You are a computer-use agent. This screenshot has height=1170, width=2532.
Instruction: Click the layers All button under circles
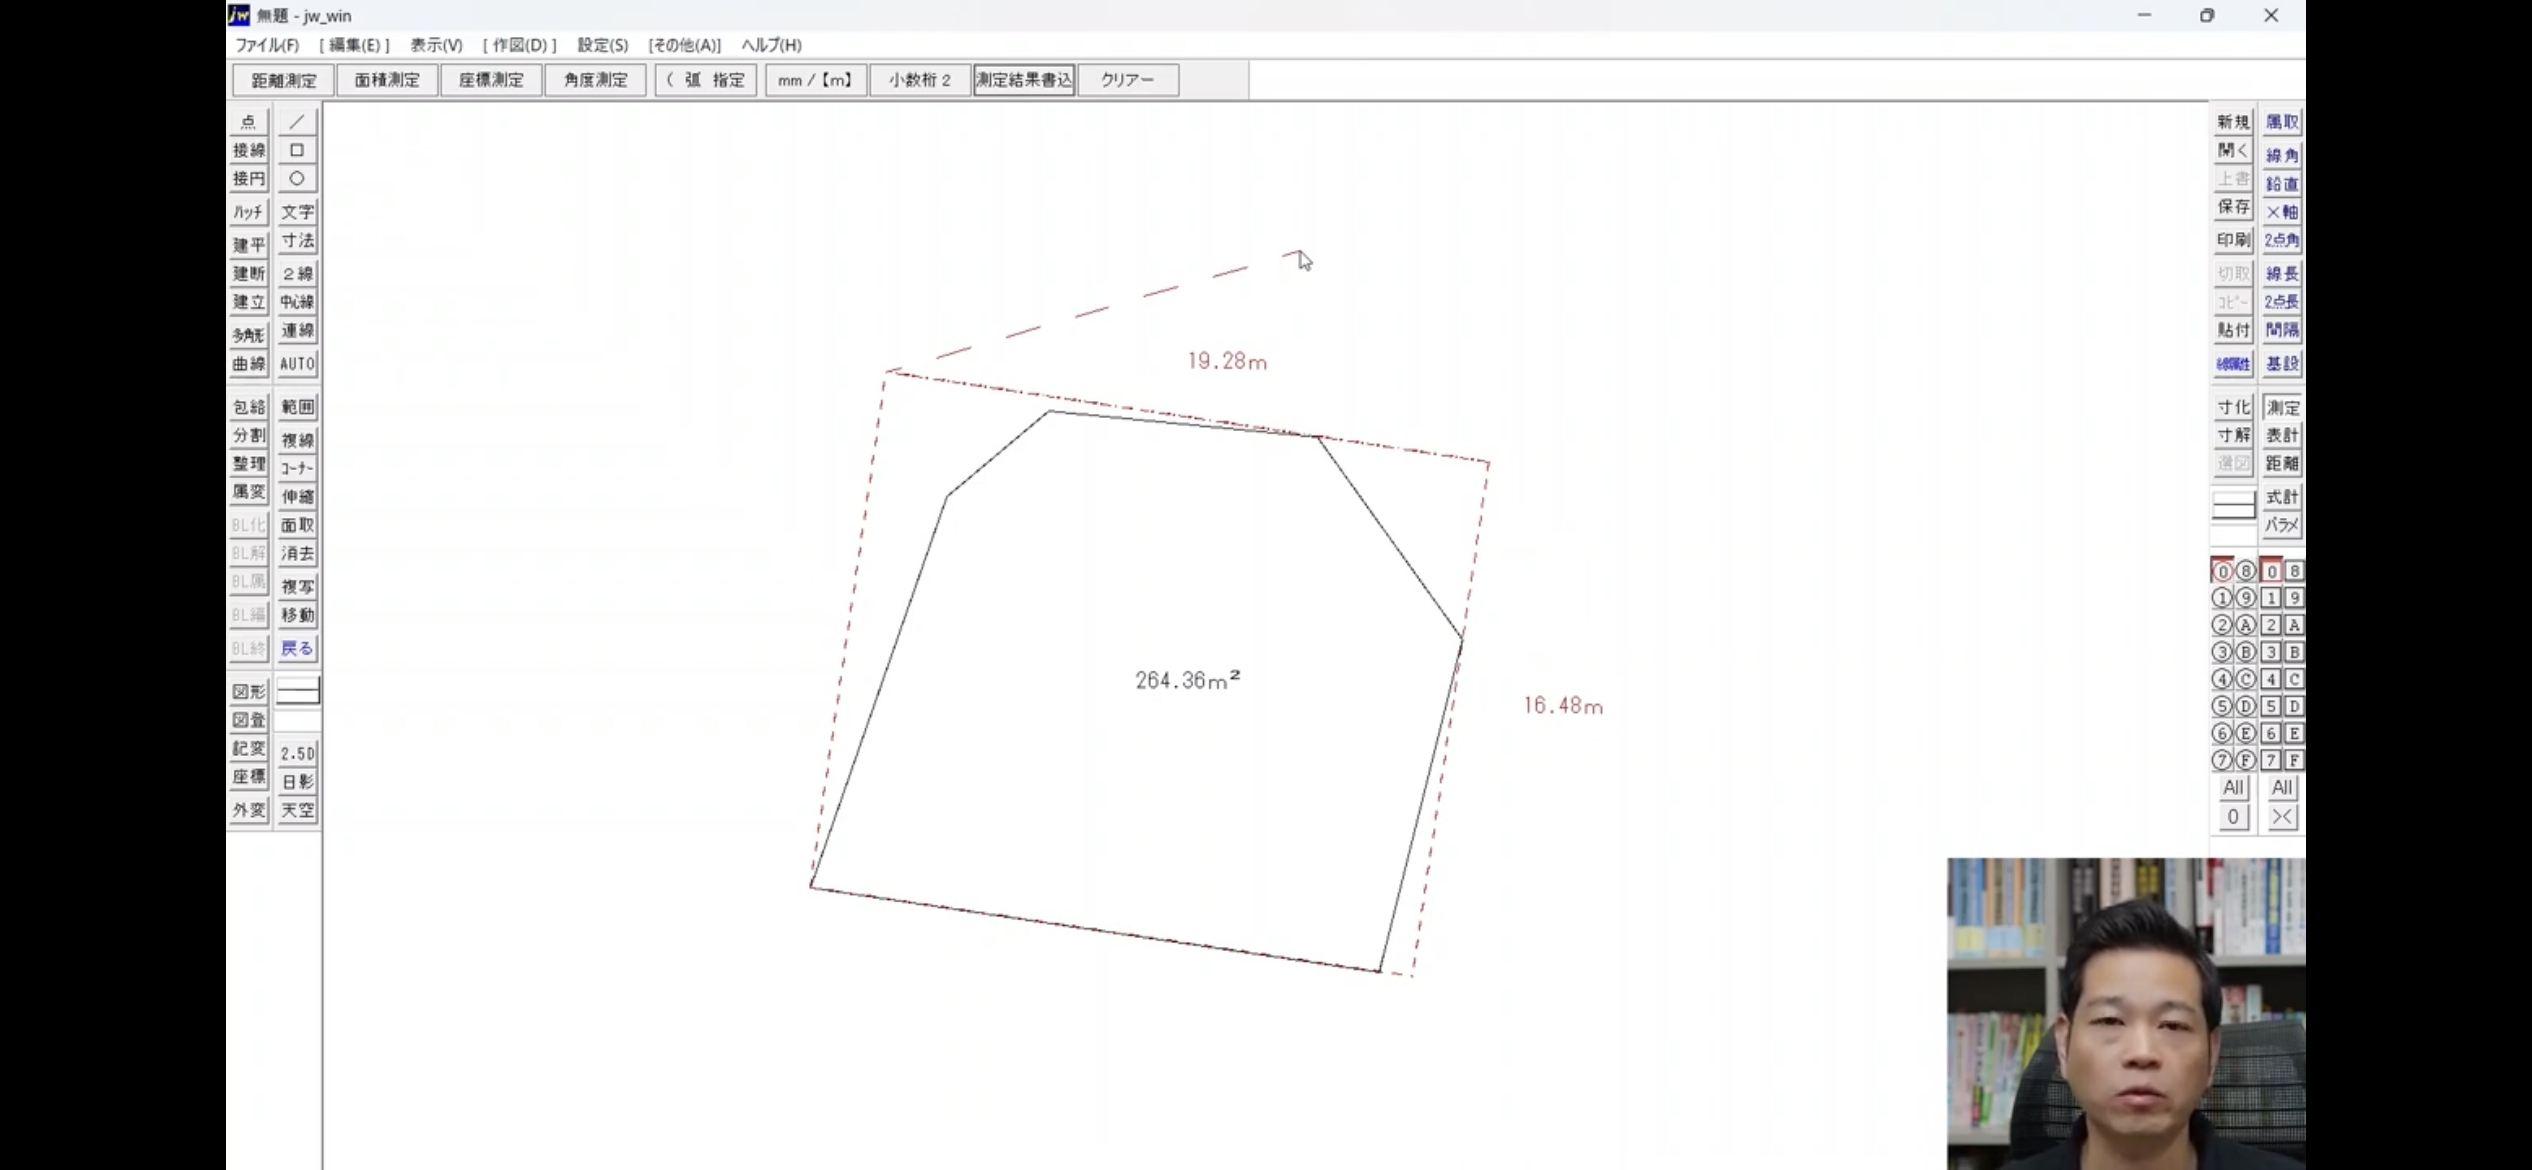[2232, 788]
